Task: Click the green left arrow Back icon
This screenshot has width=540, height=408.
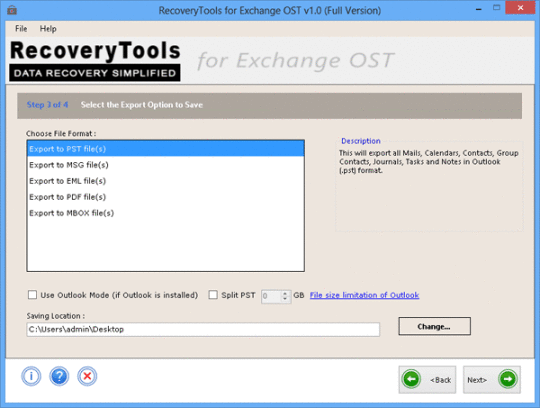Action: [x=411, y=379]
